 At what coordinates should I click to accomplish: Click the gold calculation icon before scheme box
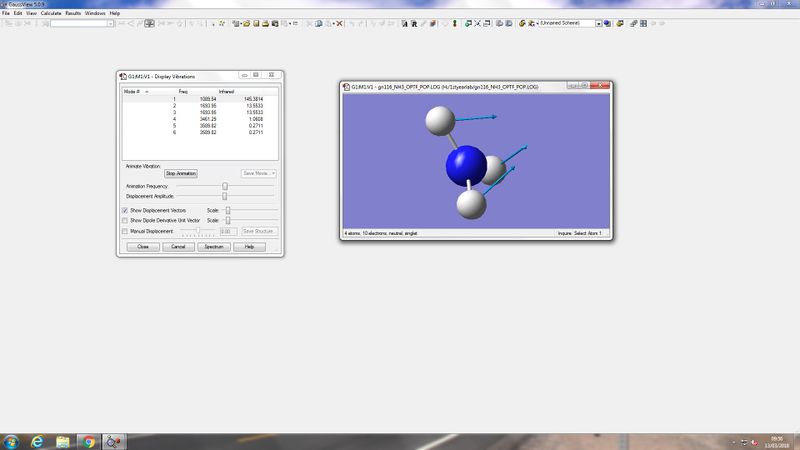[522, 23]
